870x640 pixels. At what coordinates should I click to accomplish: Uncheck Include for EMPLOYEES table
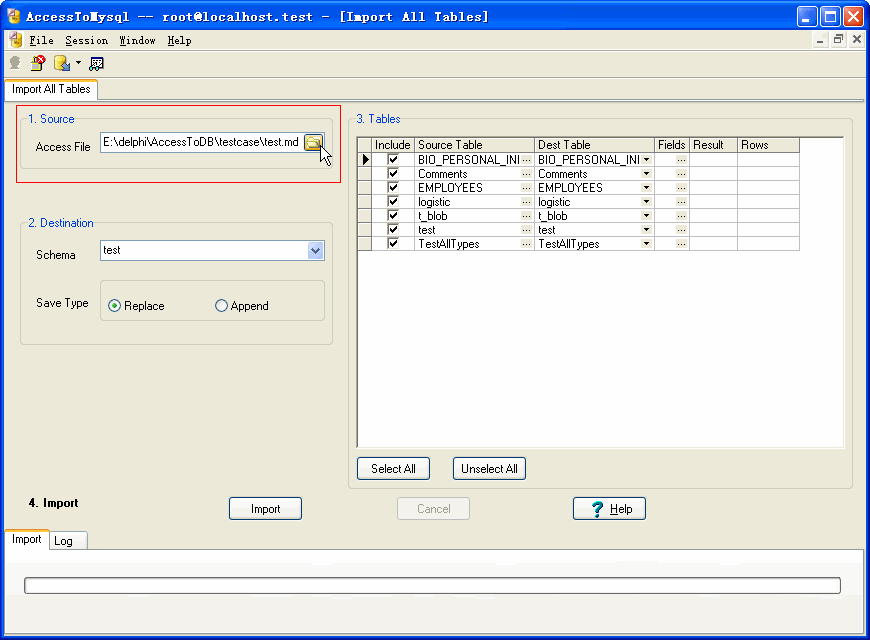[393, 188]
